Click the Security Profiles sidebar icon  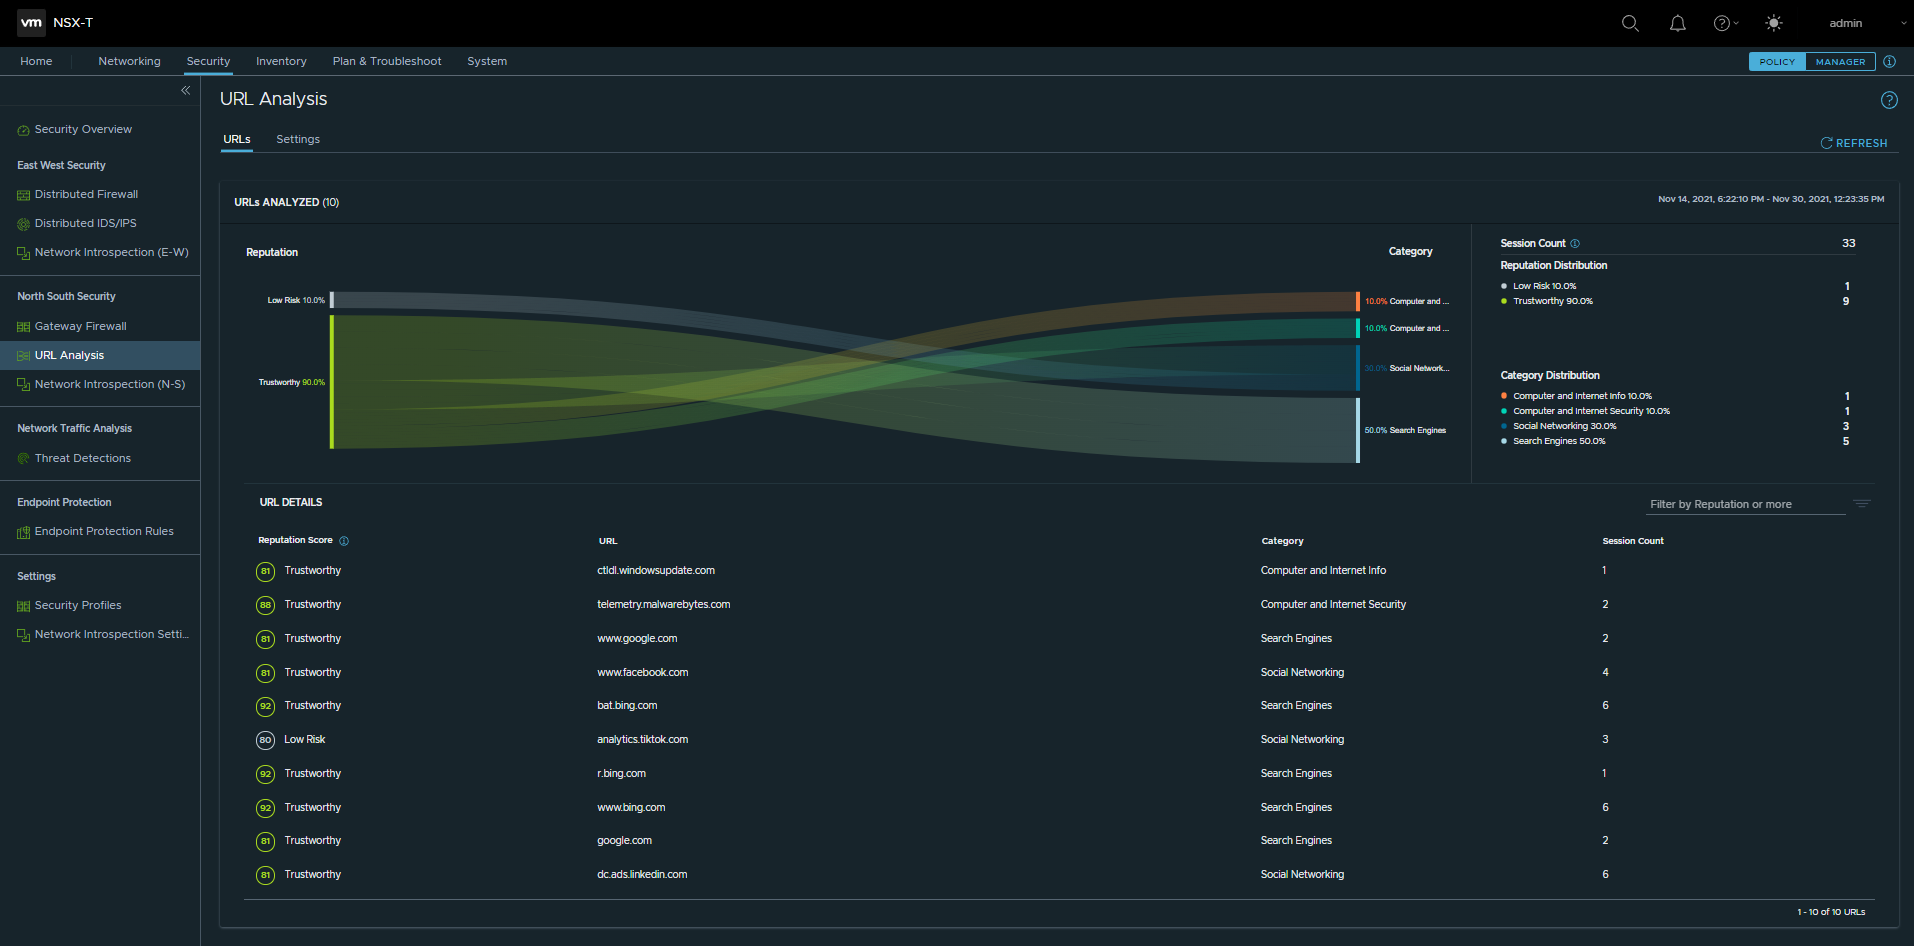click(23, 606)
